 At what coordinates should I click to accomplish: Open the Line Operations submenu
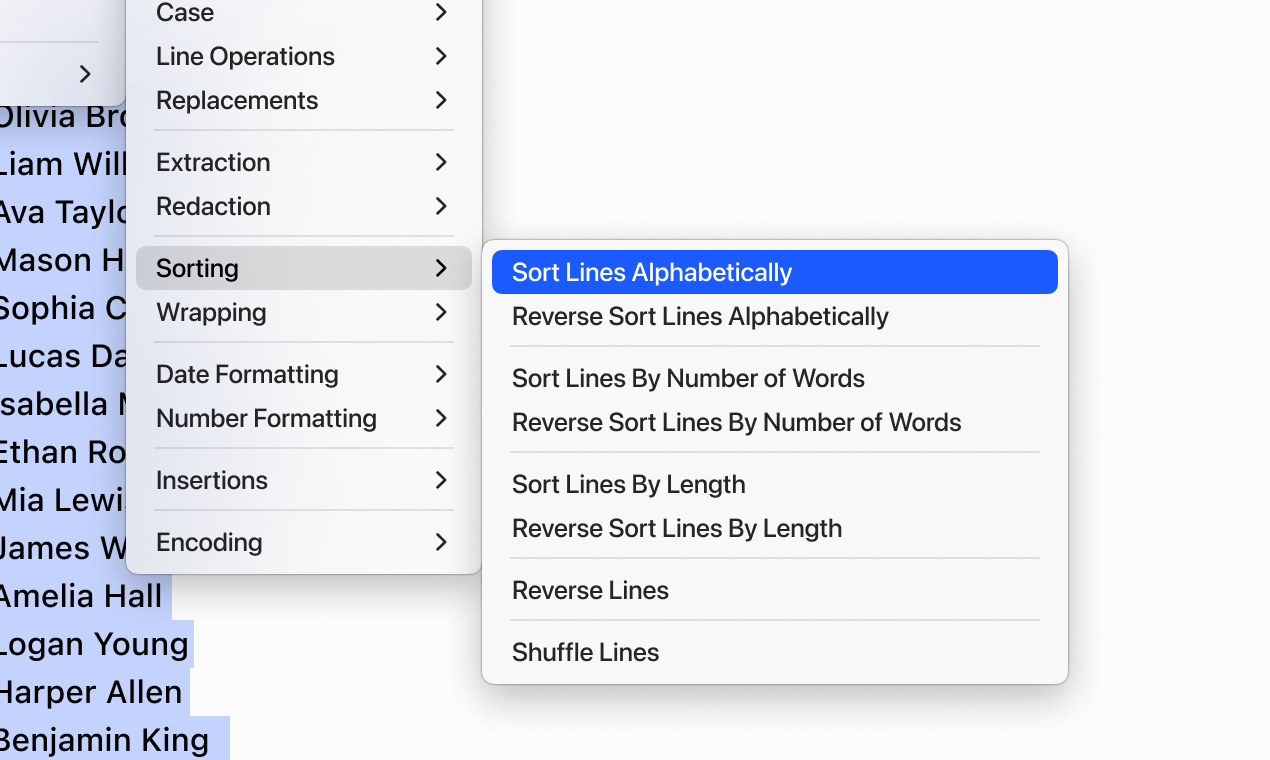point(304,56)
